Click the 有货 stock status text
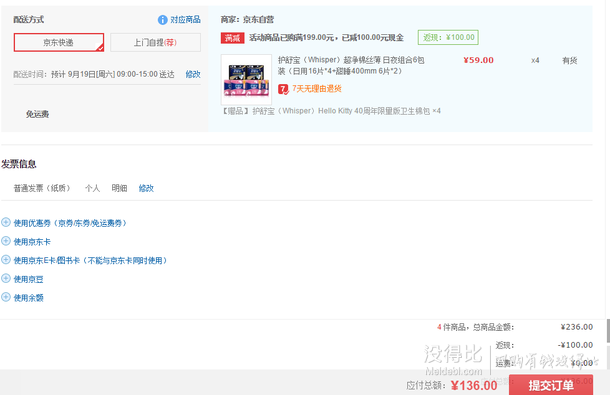 (x=570, y=60)
